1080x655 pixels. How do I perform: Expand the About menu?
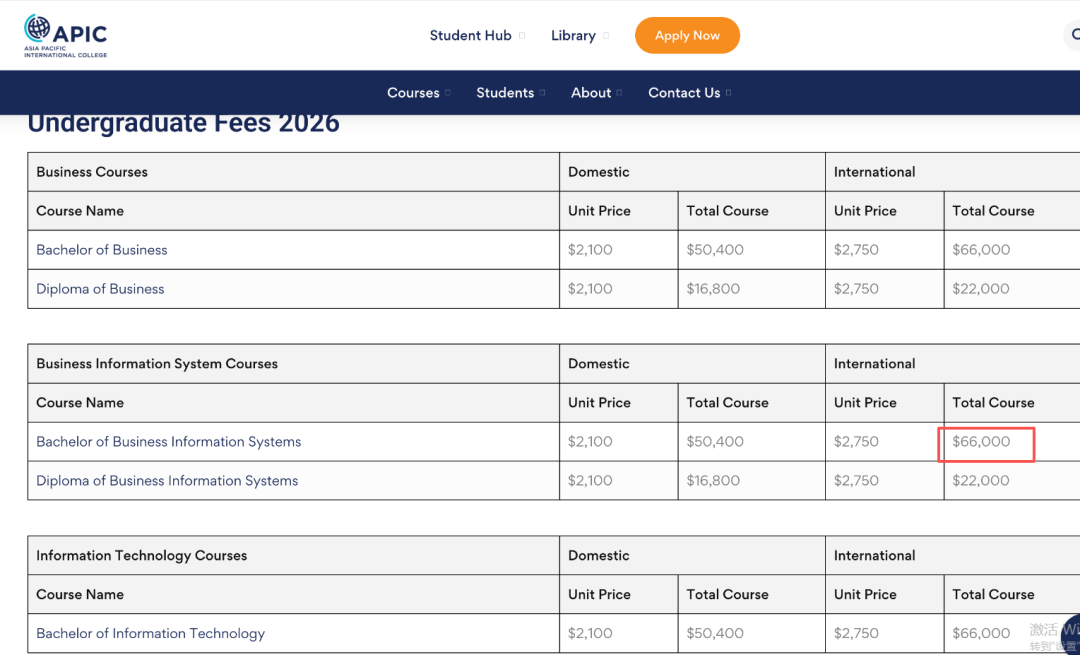596,93
